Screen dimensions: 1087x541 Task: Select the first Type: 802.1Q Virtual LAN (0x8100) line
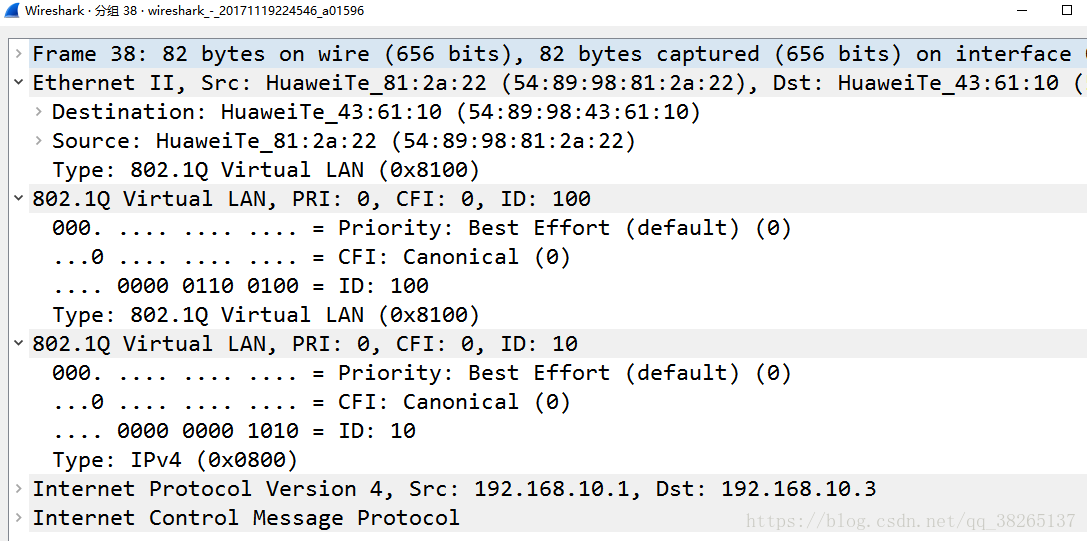266,170
